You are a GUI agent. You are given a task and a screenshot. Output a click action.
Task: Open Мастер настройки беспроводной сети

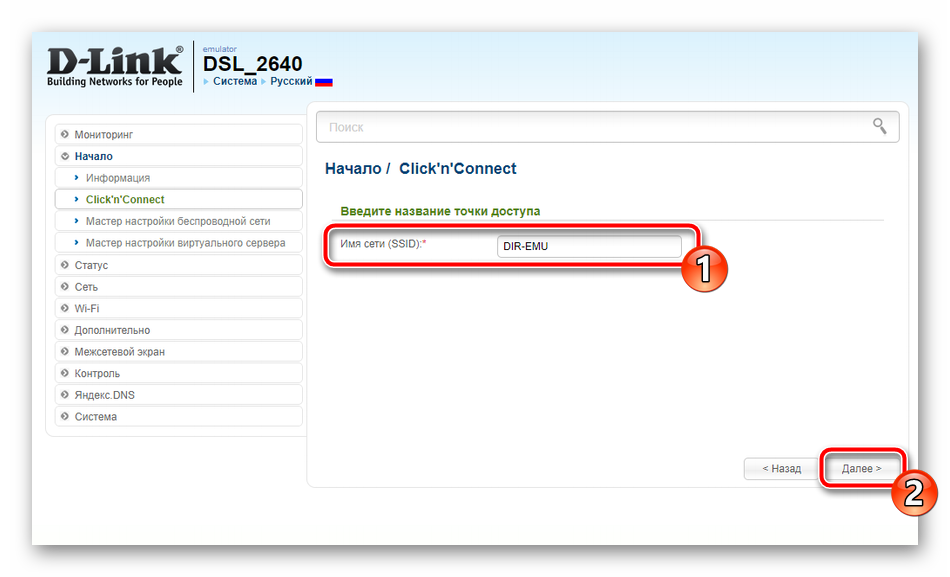(179, 221)
